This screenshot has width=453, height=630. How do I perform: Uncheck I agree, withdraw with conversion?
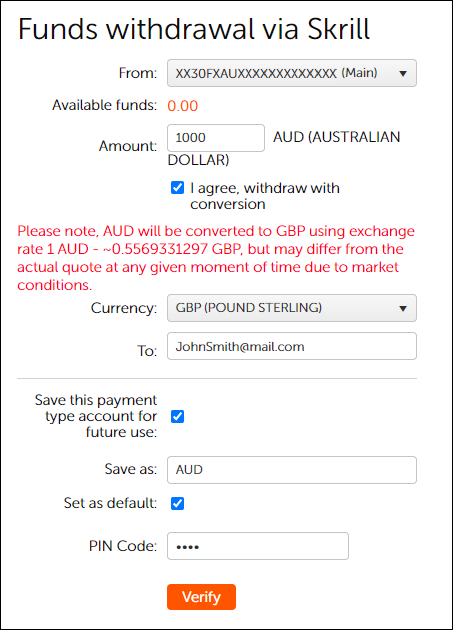tap(177, 188)
